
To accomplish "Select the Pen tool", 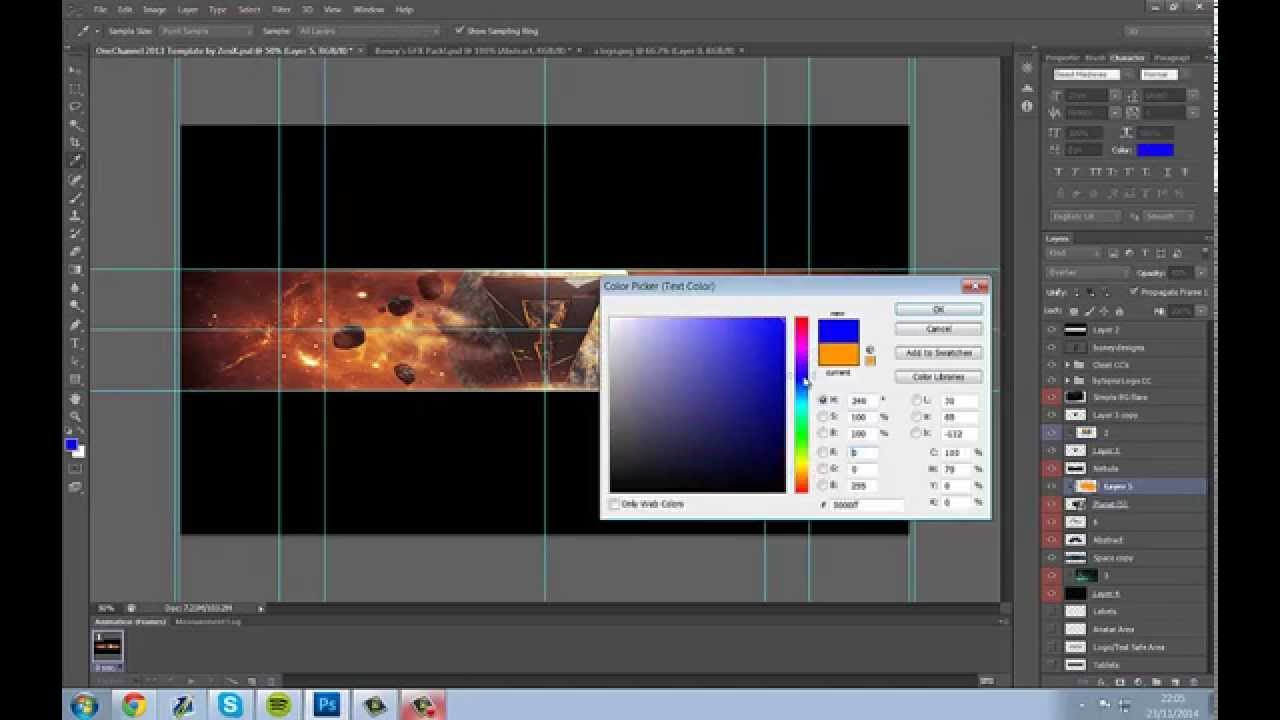I will pyautogui.click(x=75, y=325).
